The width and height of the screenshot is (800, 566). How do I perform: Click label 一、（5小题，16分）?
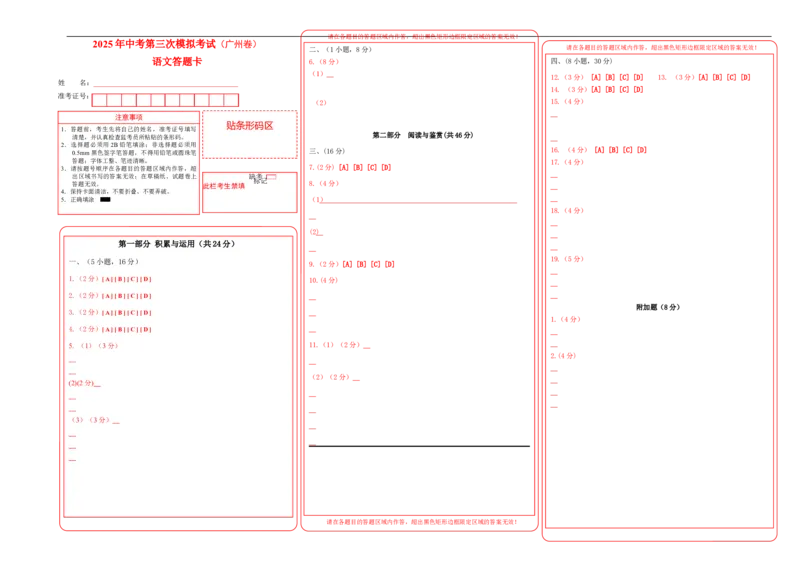click(104, 262)
